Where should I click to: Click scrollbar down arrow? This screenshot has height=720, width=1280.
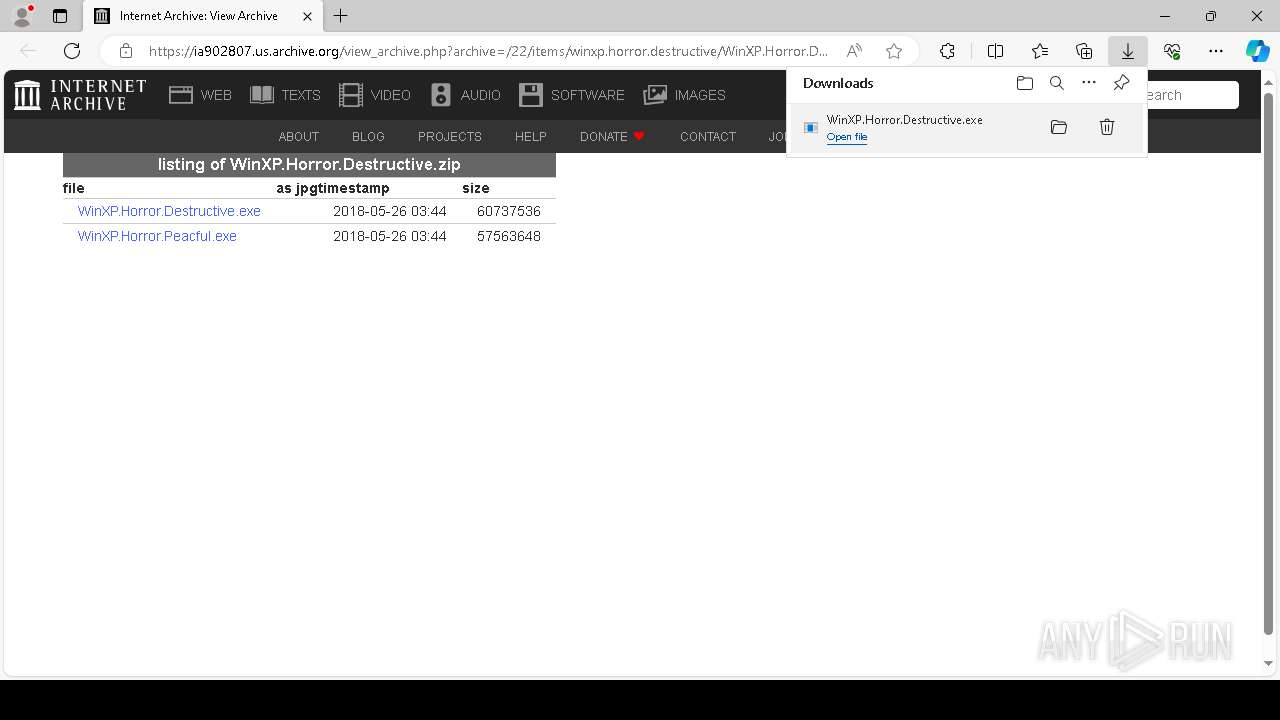1269,663
